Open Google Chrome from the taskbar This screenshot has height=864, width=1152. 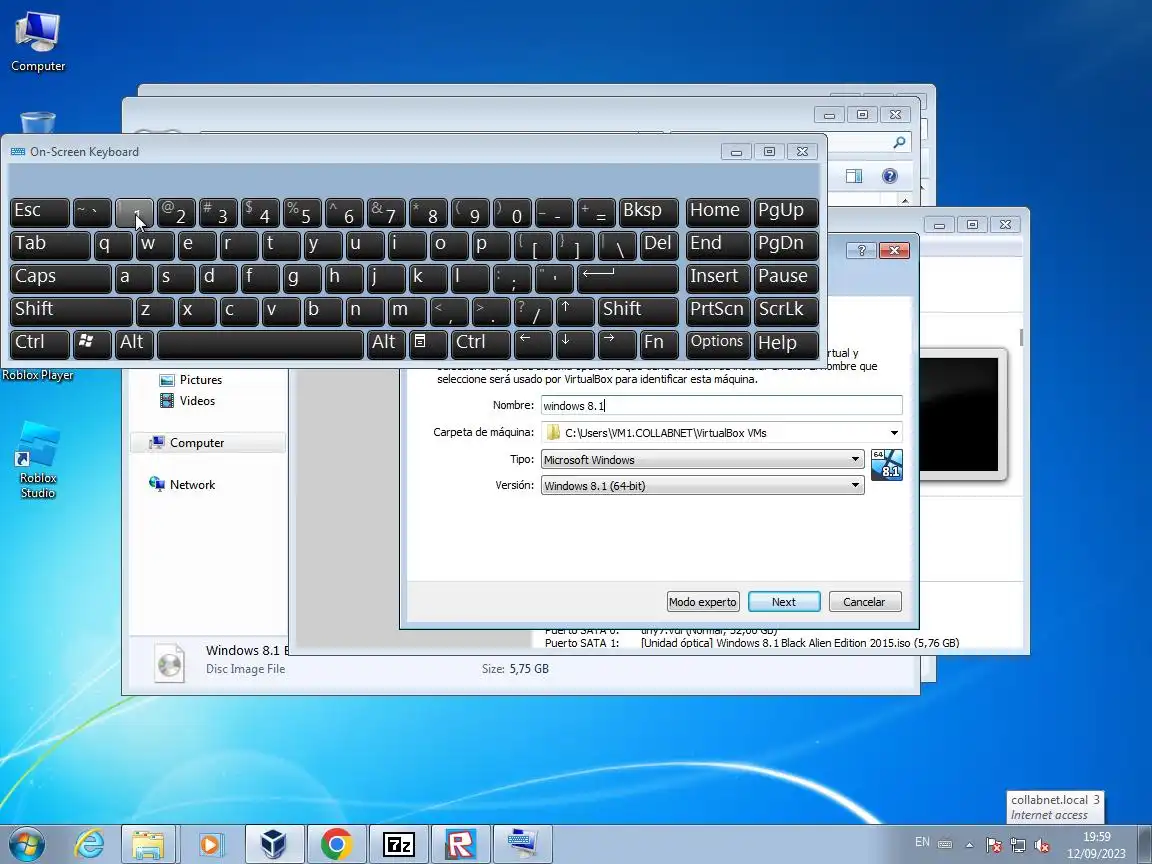pos(336,844)
